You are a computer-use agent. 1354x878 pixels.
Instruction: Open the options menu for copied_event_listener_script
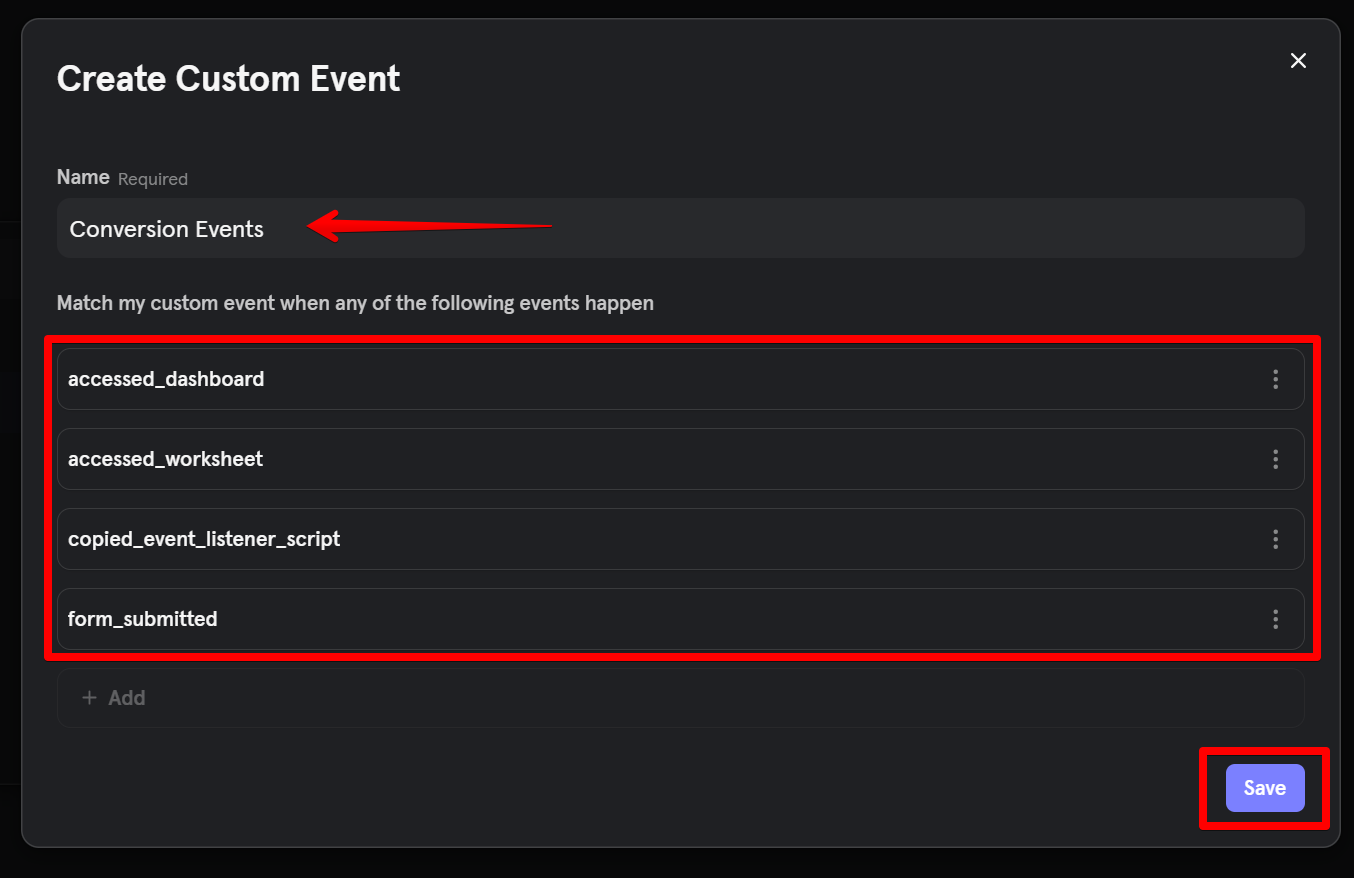(x=1276, y=539)
